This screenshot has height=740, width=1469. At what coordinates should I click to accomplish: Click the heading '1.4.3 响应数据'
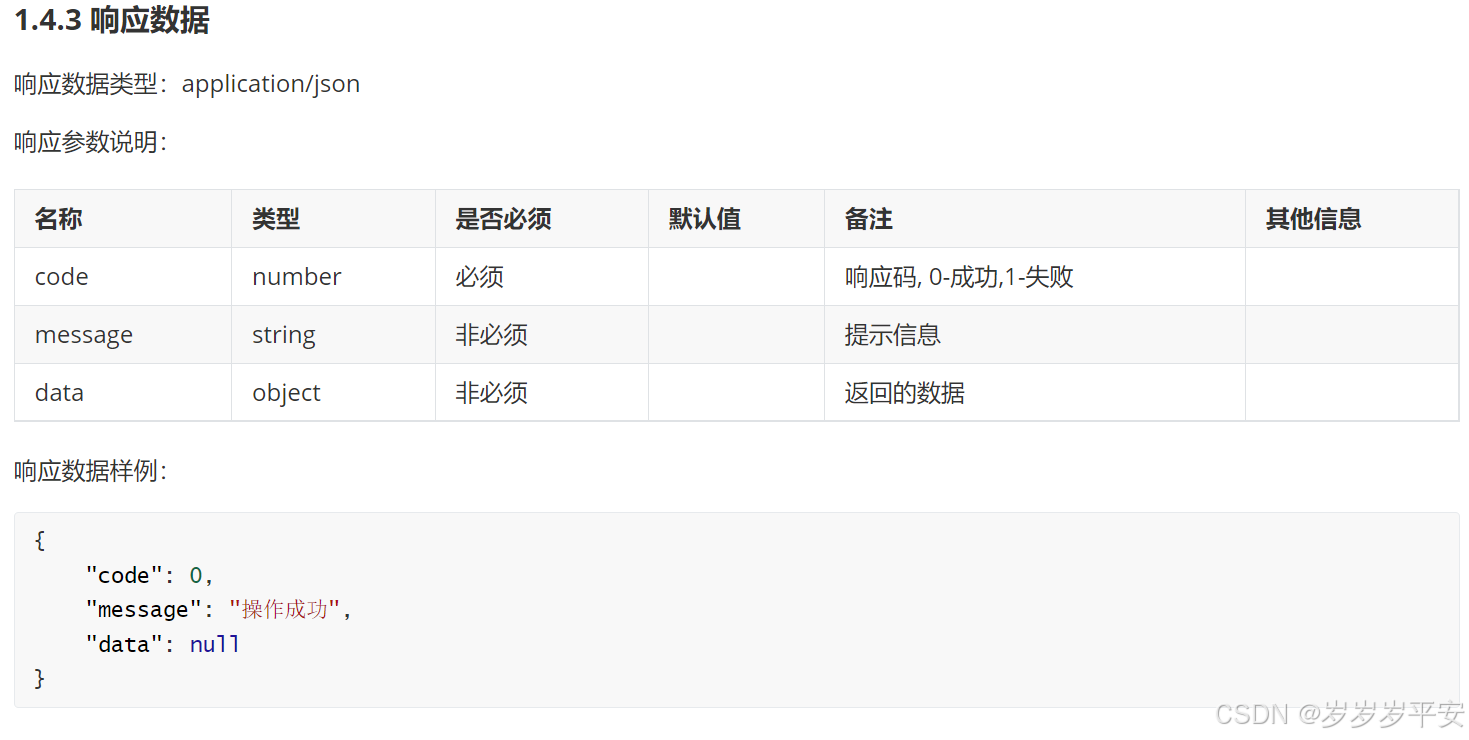(112, 20)
